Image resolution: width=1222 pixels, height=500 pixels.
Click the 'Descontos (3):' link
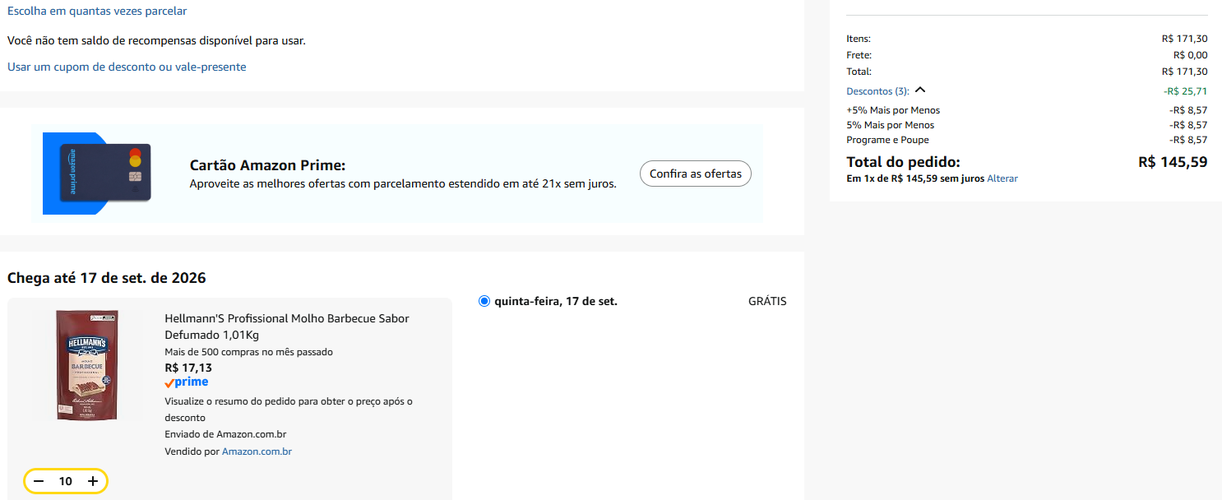[x=878, y=91]
